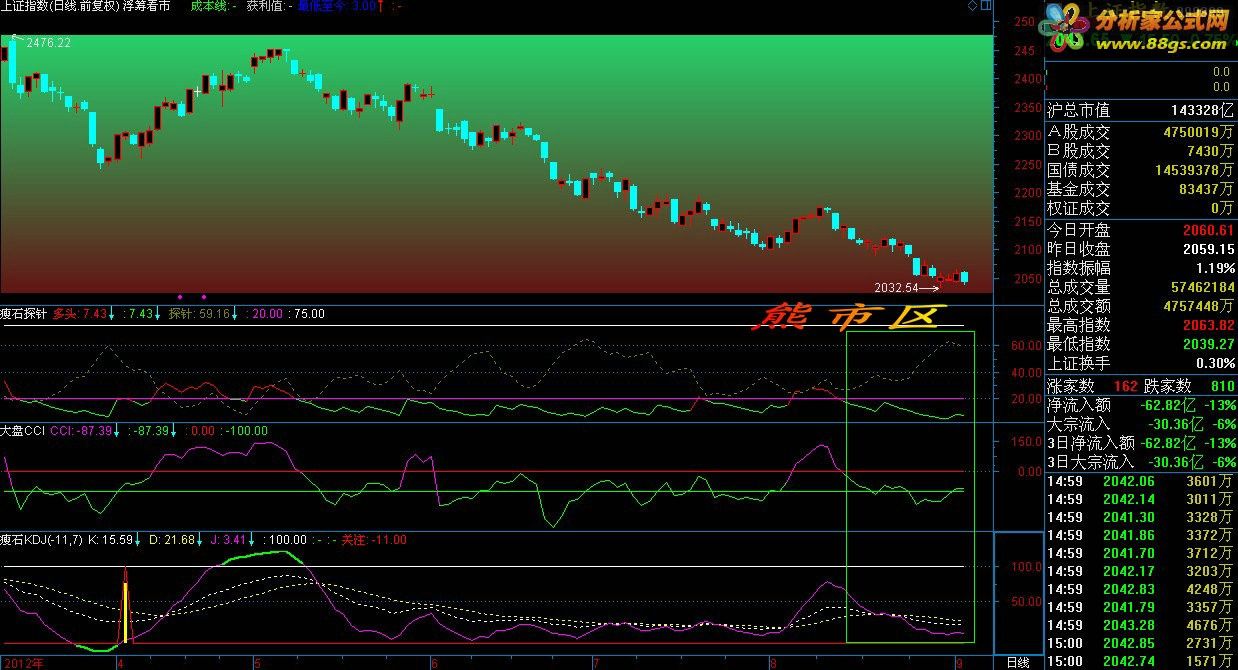Screen dimensions: 1238x670
Task: Click 最低指数 value 2039.27
Action: (1209, 344)
